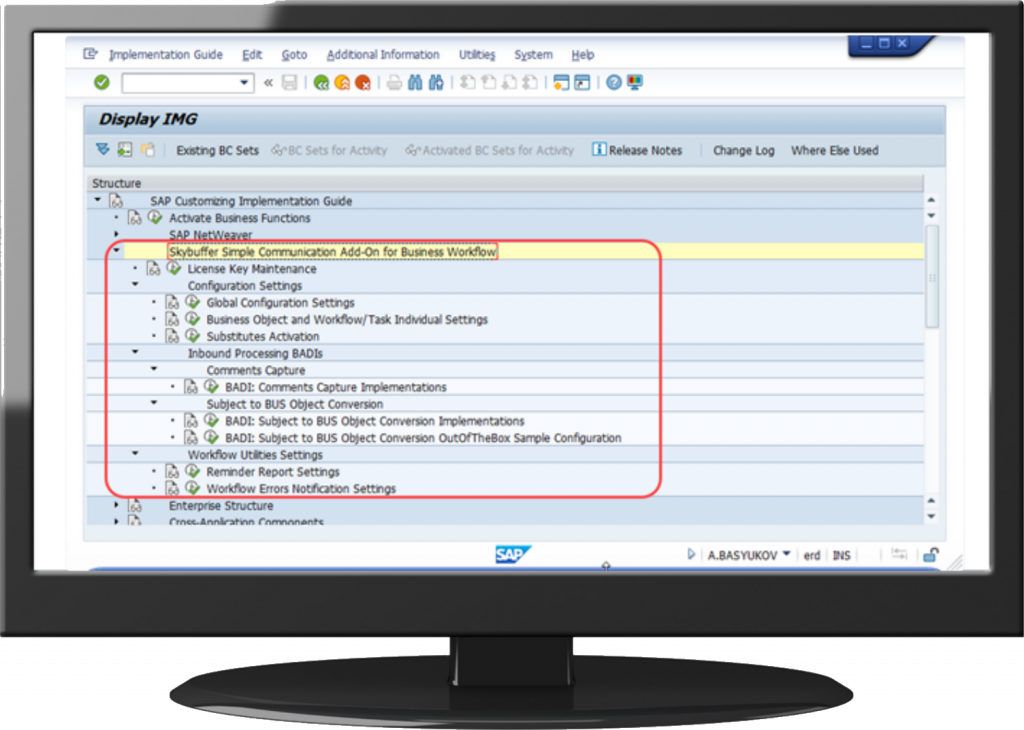Screen dimensions: 1024x730
Task: Collapse the Inbound Processing BADIs node
Action: coord(135,352)
